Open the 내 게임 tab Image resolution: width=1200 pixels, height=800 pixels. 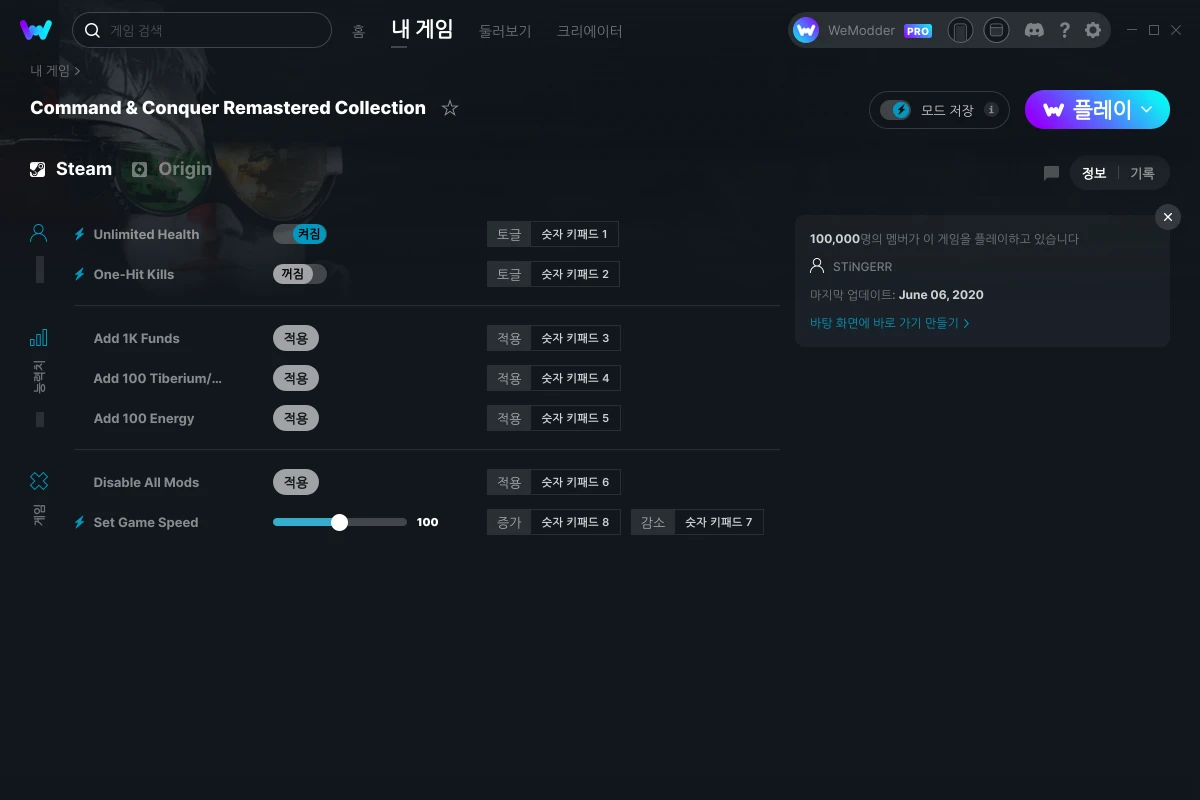(x=422, y=29)
